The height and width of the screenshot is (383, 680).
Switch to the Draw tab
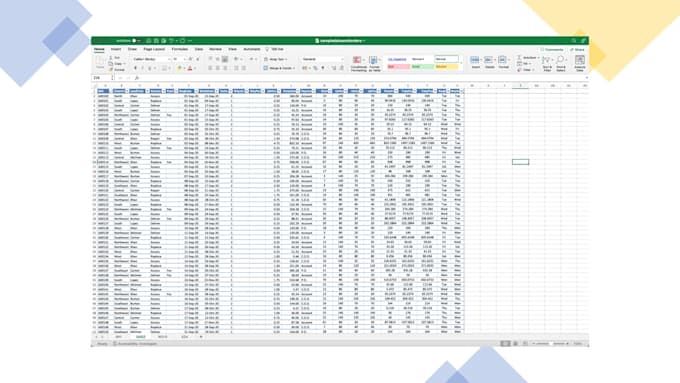[x=132, y=49]
